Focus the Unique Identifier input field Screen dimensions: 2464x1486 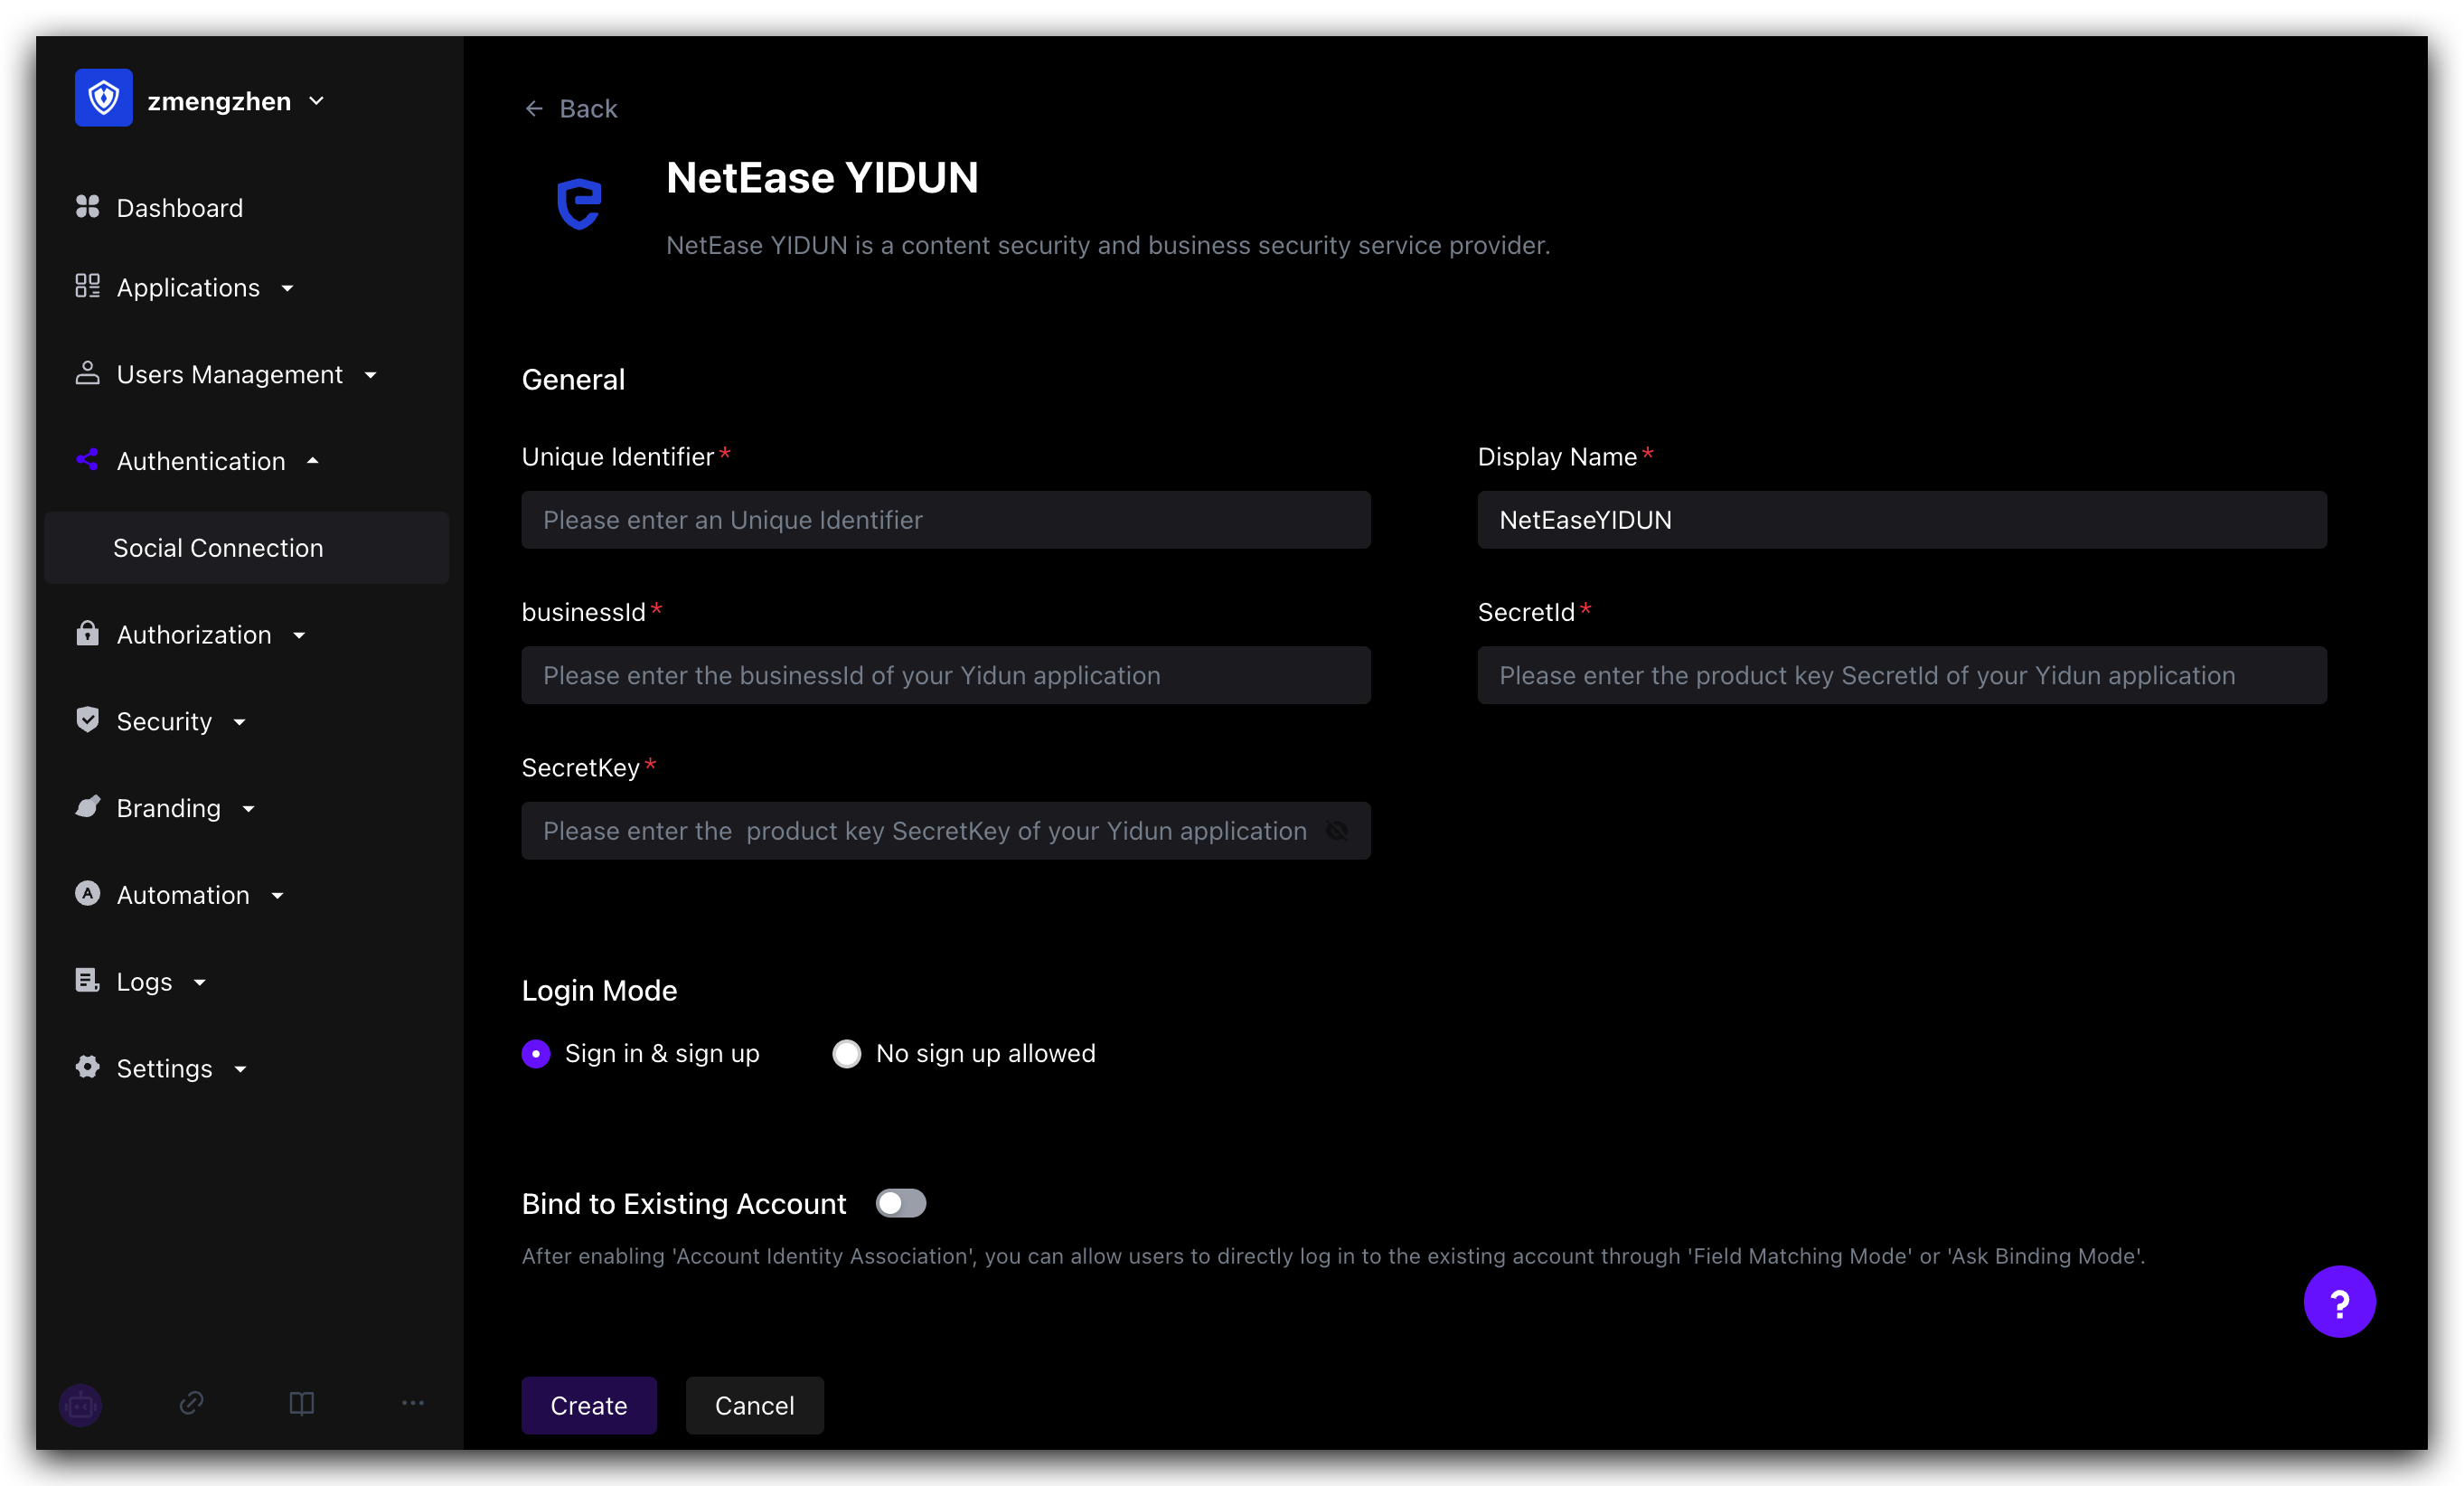(945, 520)
